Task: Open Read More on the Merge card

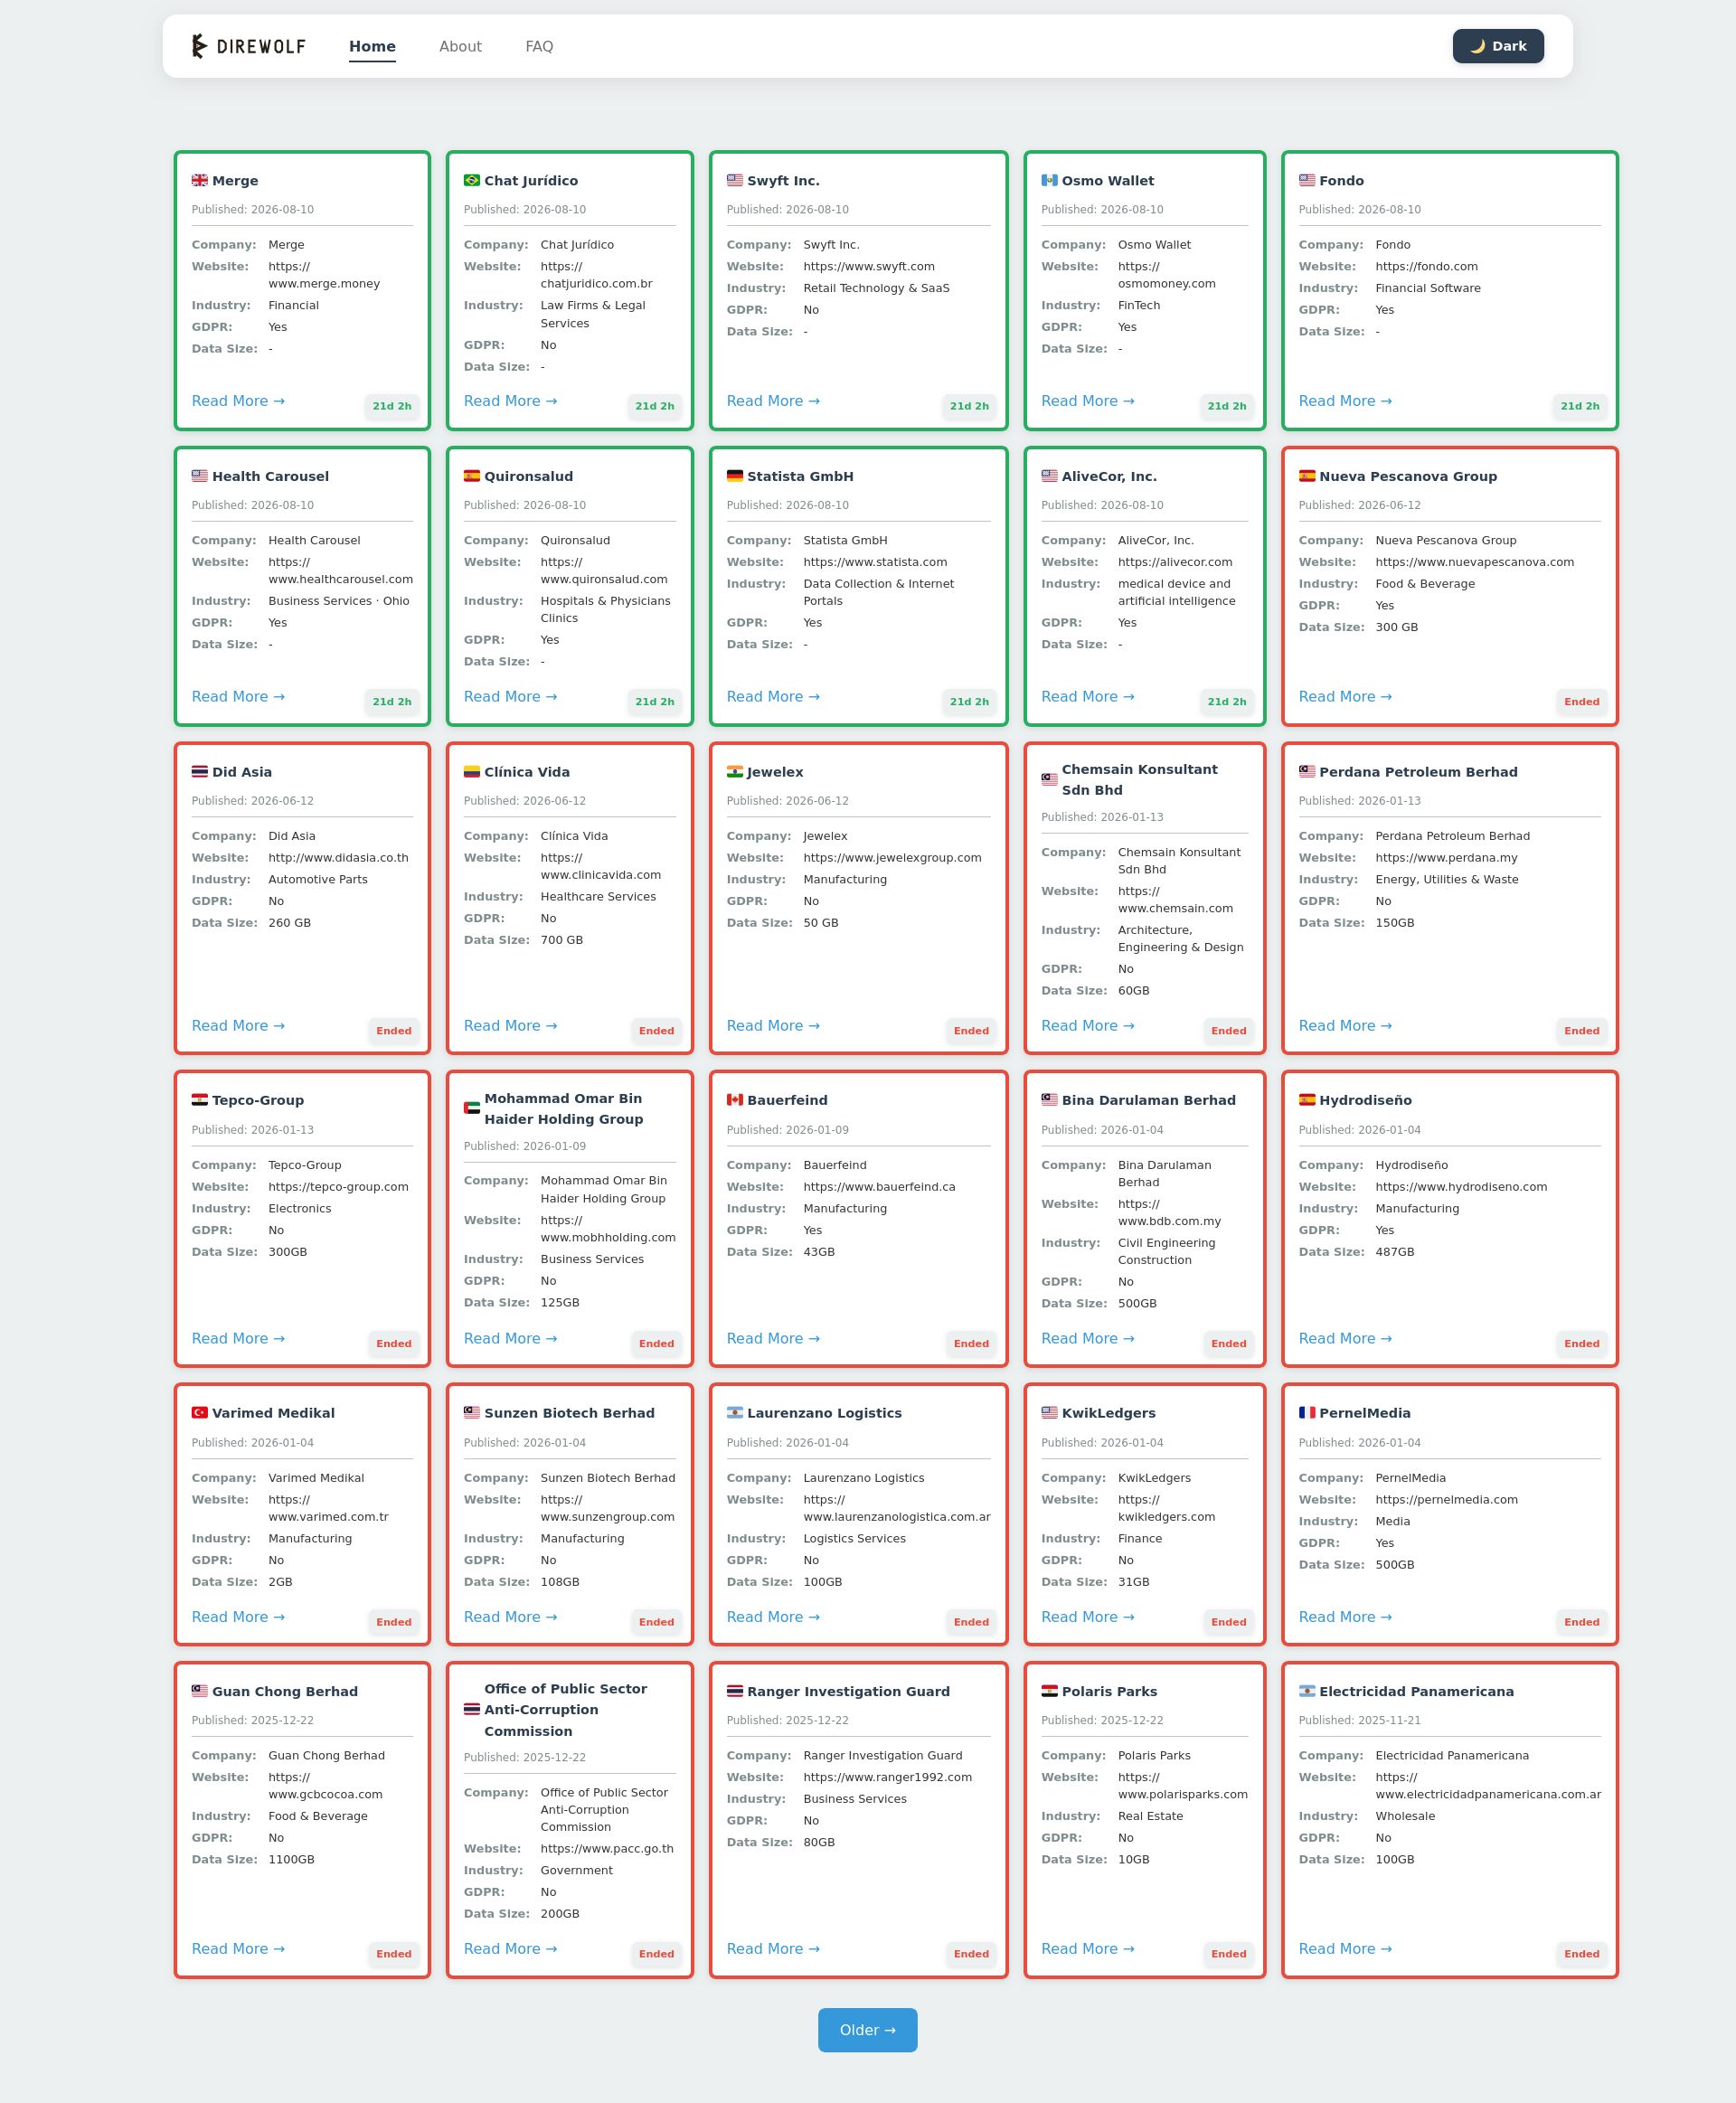Action: coord(238,401)
